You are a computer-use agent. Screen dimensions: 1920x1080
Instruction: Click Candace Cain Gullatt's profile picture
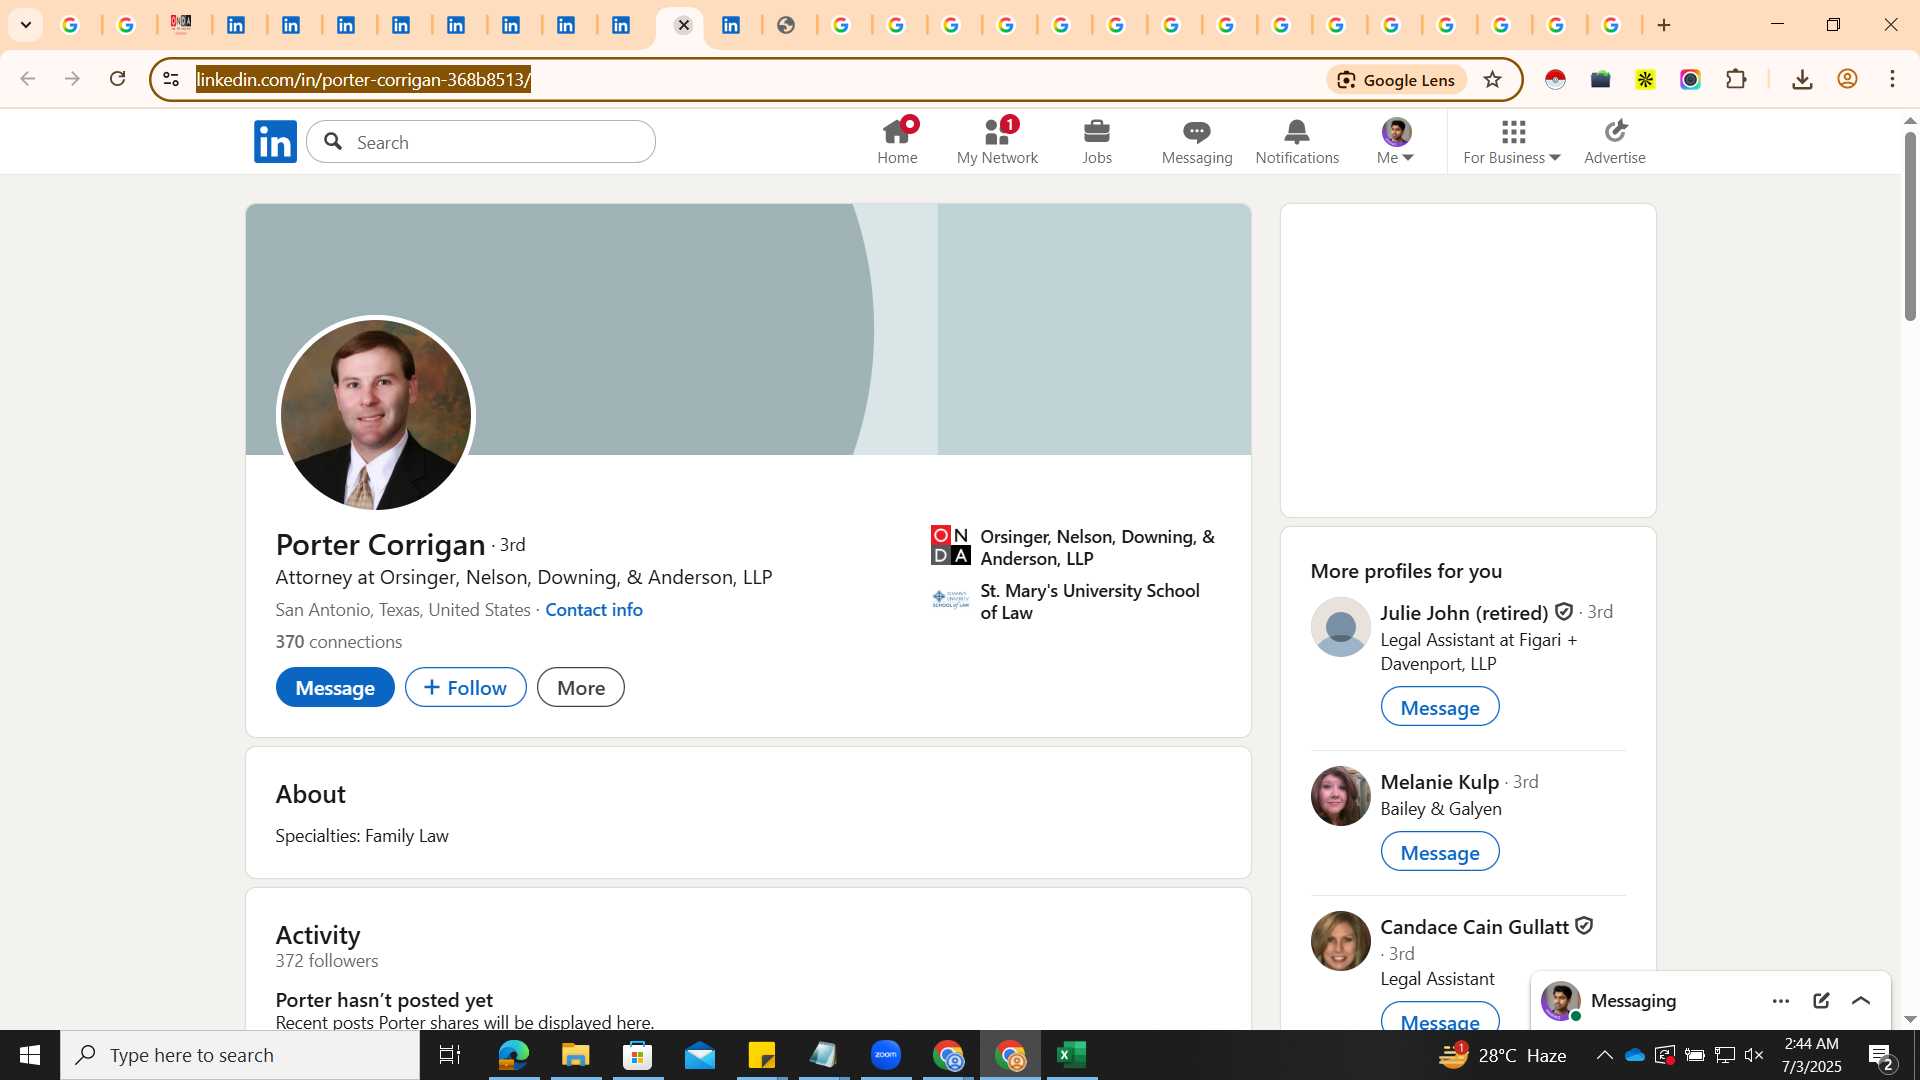coord(1341,941)
